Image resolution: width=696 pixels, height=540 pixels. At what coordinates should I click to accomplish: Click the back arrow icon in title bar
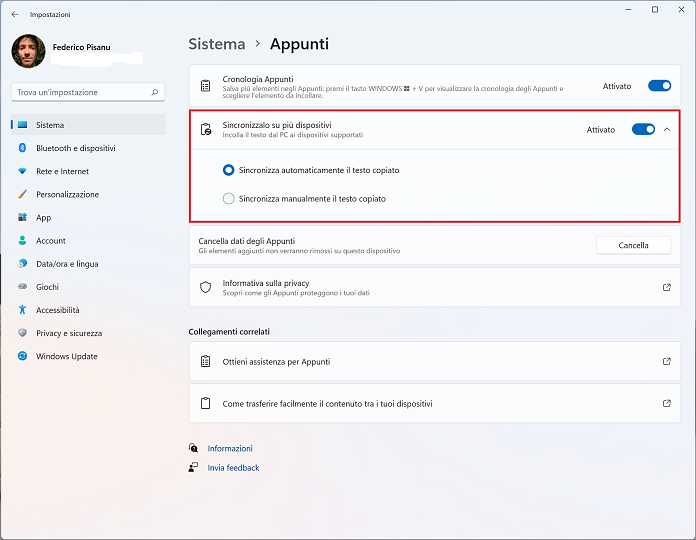click(14, 14)
